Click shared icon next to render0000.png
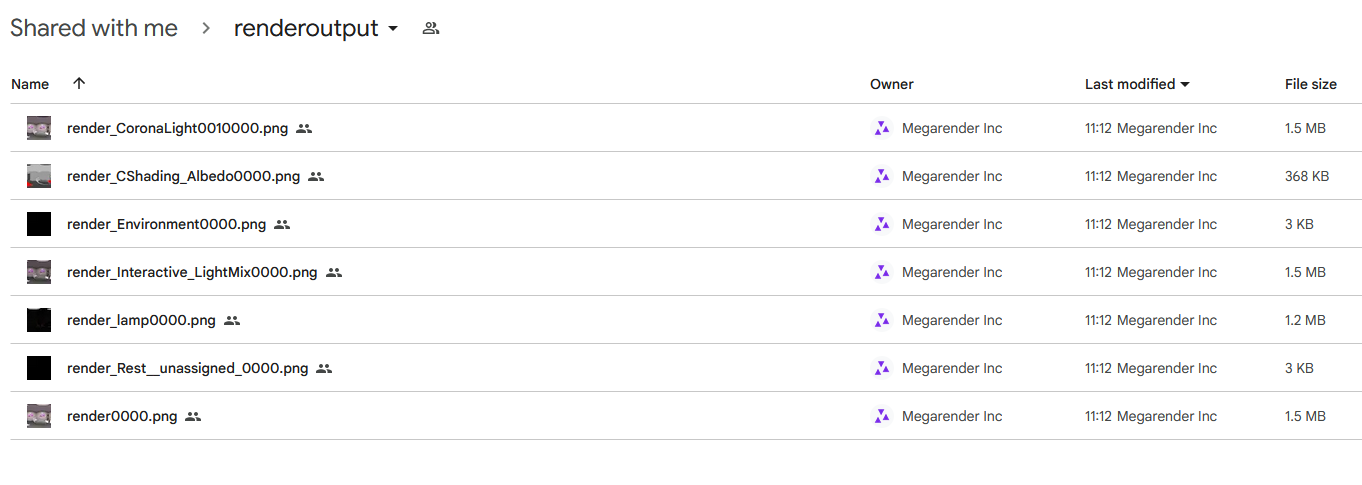Screen dimensions: 1362x485 click(193, 417)
